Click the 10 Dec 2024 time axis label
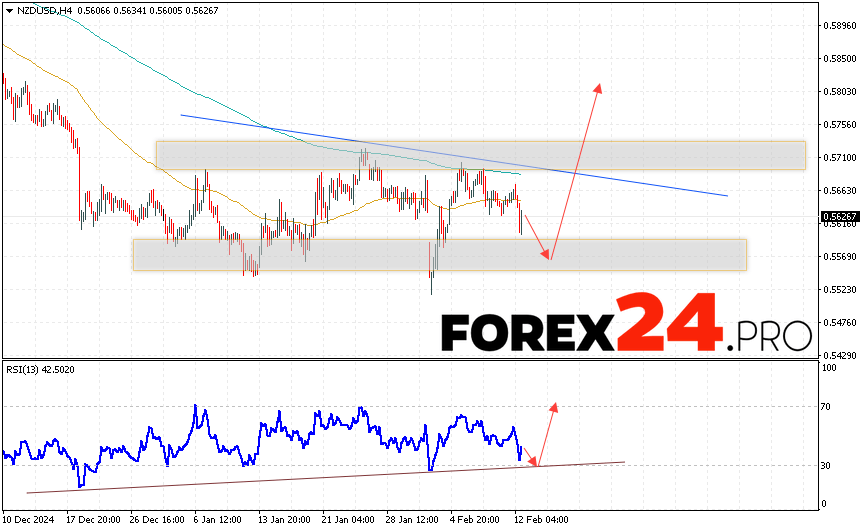The width and height of the screenshot is (864, 531). [27, 521]
